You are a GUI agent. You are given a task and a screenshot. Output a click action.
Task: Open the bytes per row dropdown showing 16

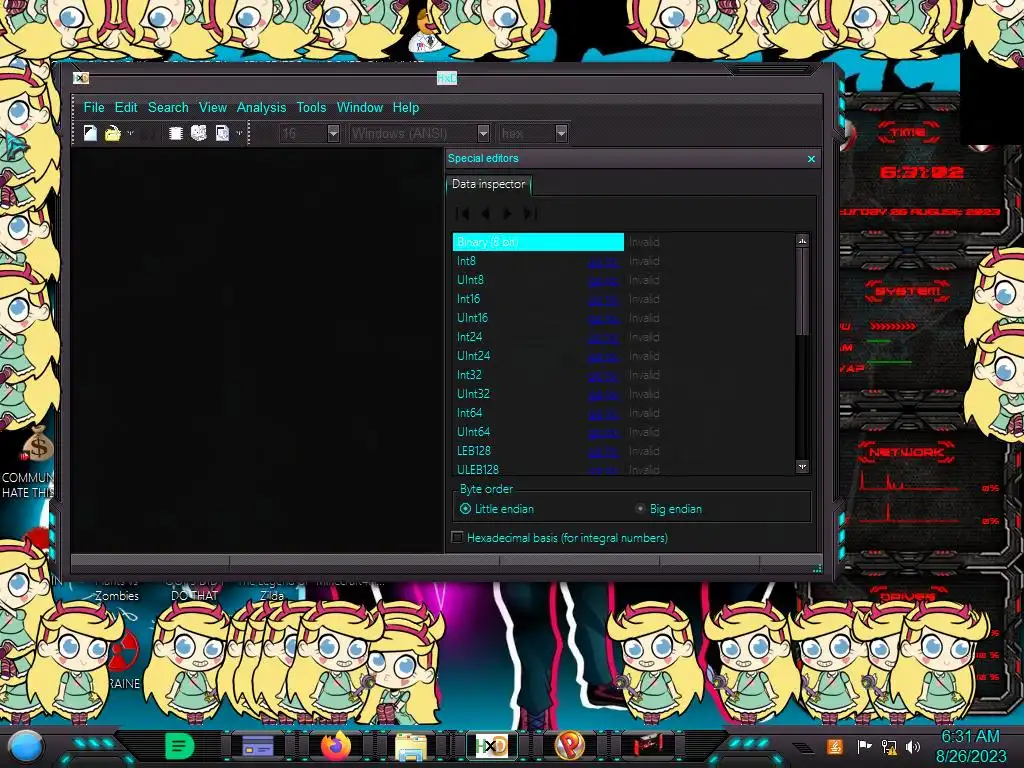pyautogui.click(x=333, y=133)
